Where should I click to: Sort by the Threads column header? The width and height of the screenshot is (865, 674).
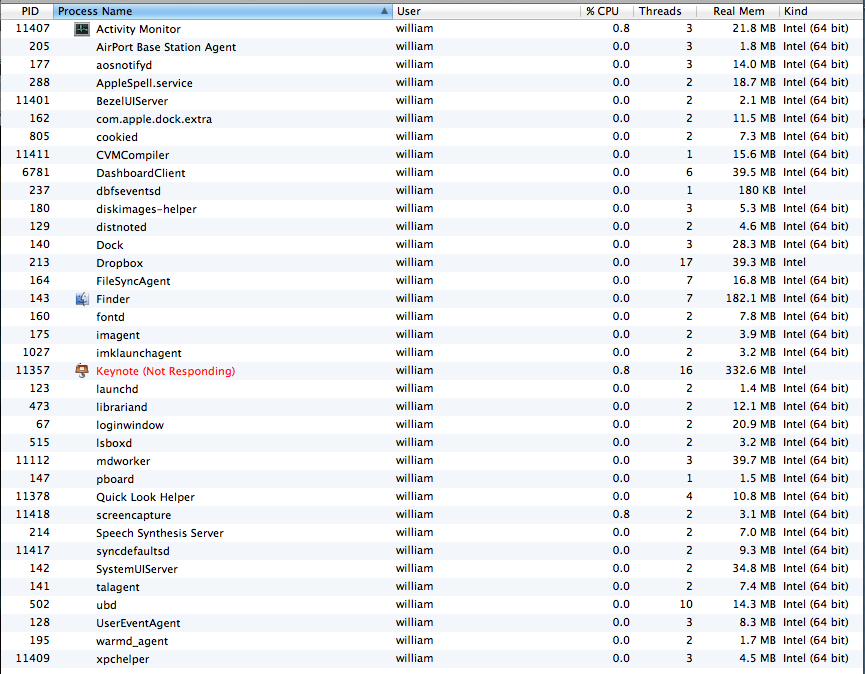pos(665,11)
